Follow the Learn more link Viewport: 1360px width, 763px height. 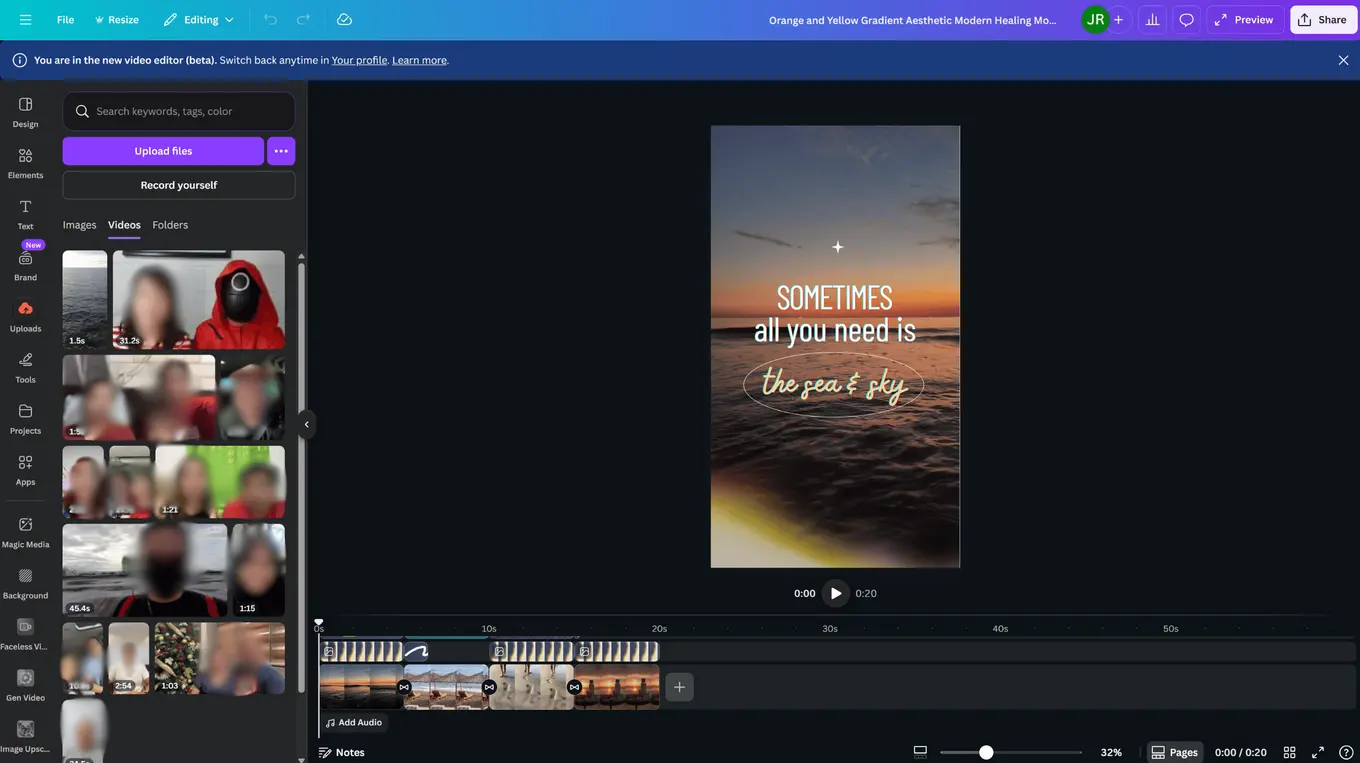[419, 60]
